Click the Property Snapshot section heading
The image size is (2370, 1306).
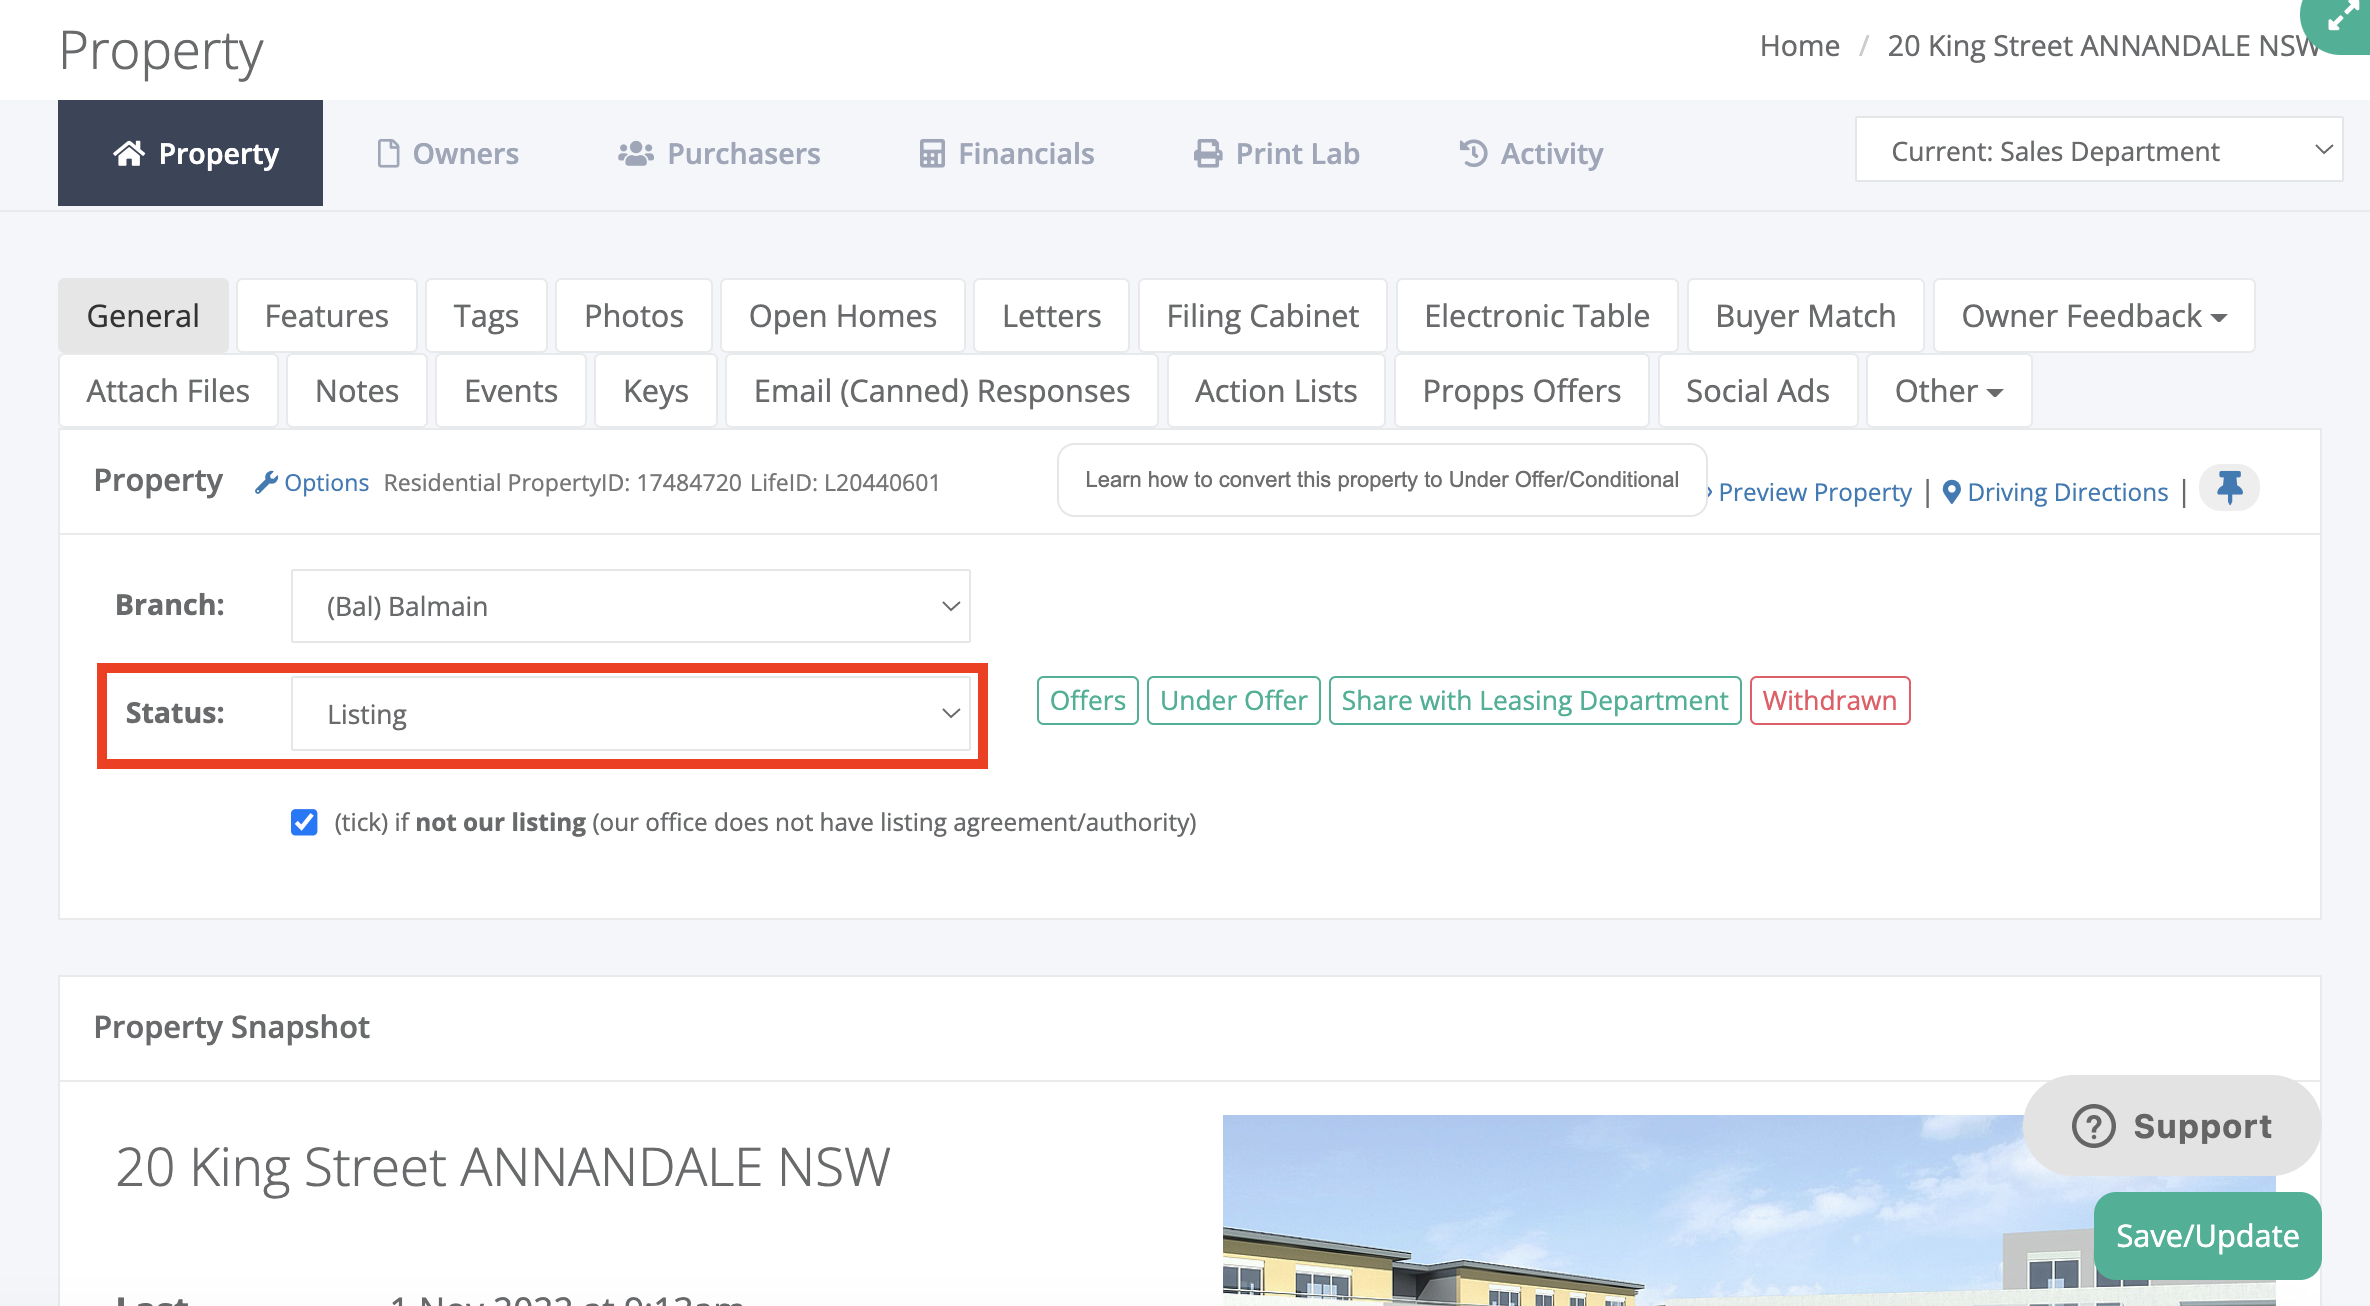232,1027
